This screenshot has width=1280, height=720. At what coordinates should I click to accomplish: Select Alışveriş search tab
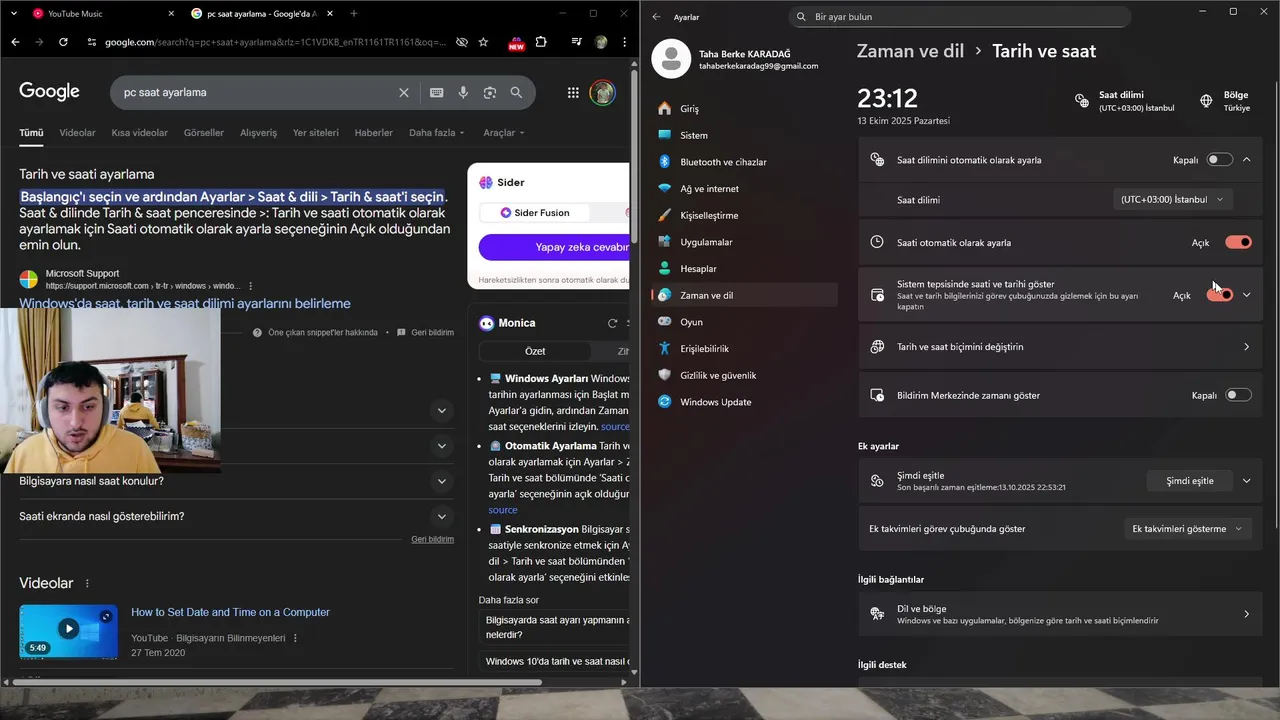pyautogui.click(x=258, y=133)
